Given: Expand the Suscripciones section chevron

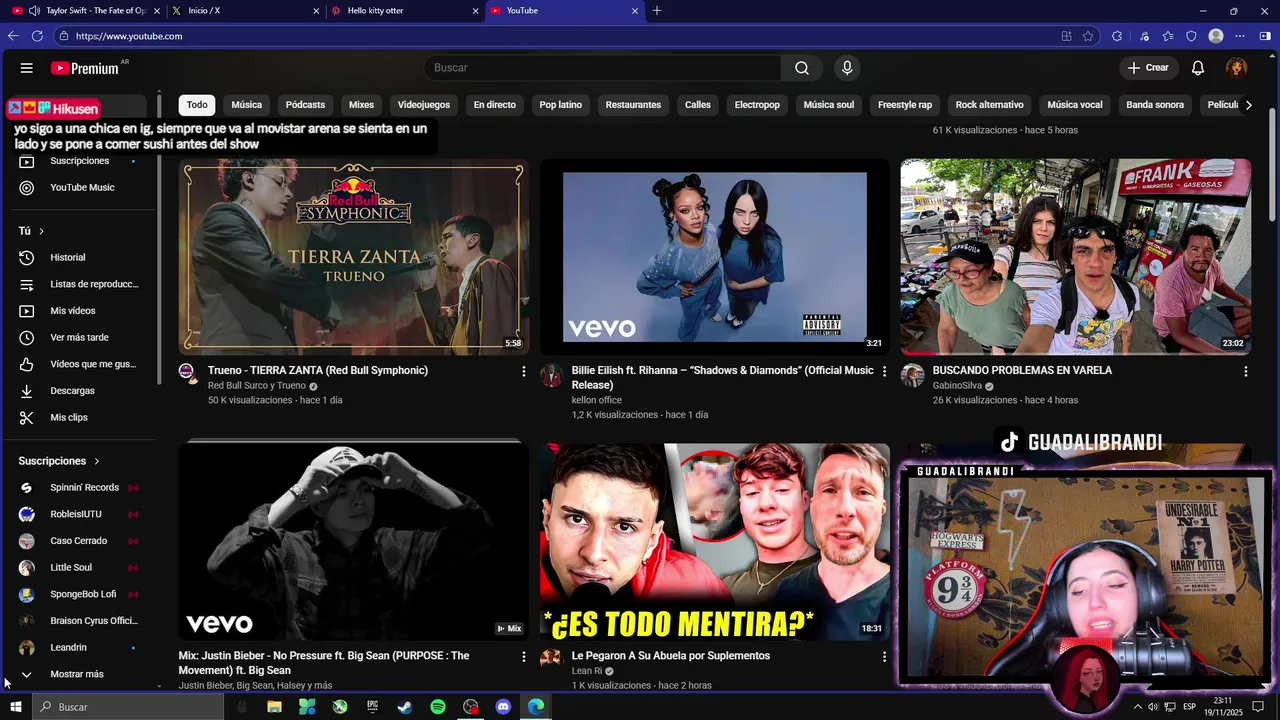Looking at the screenshot, I should click(97, 461).
